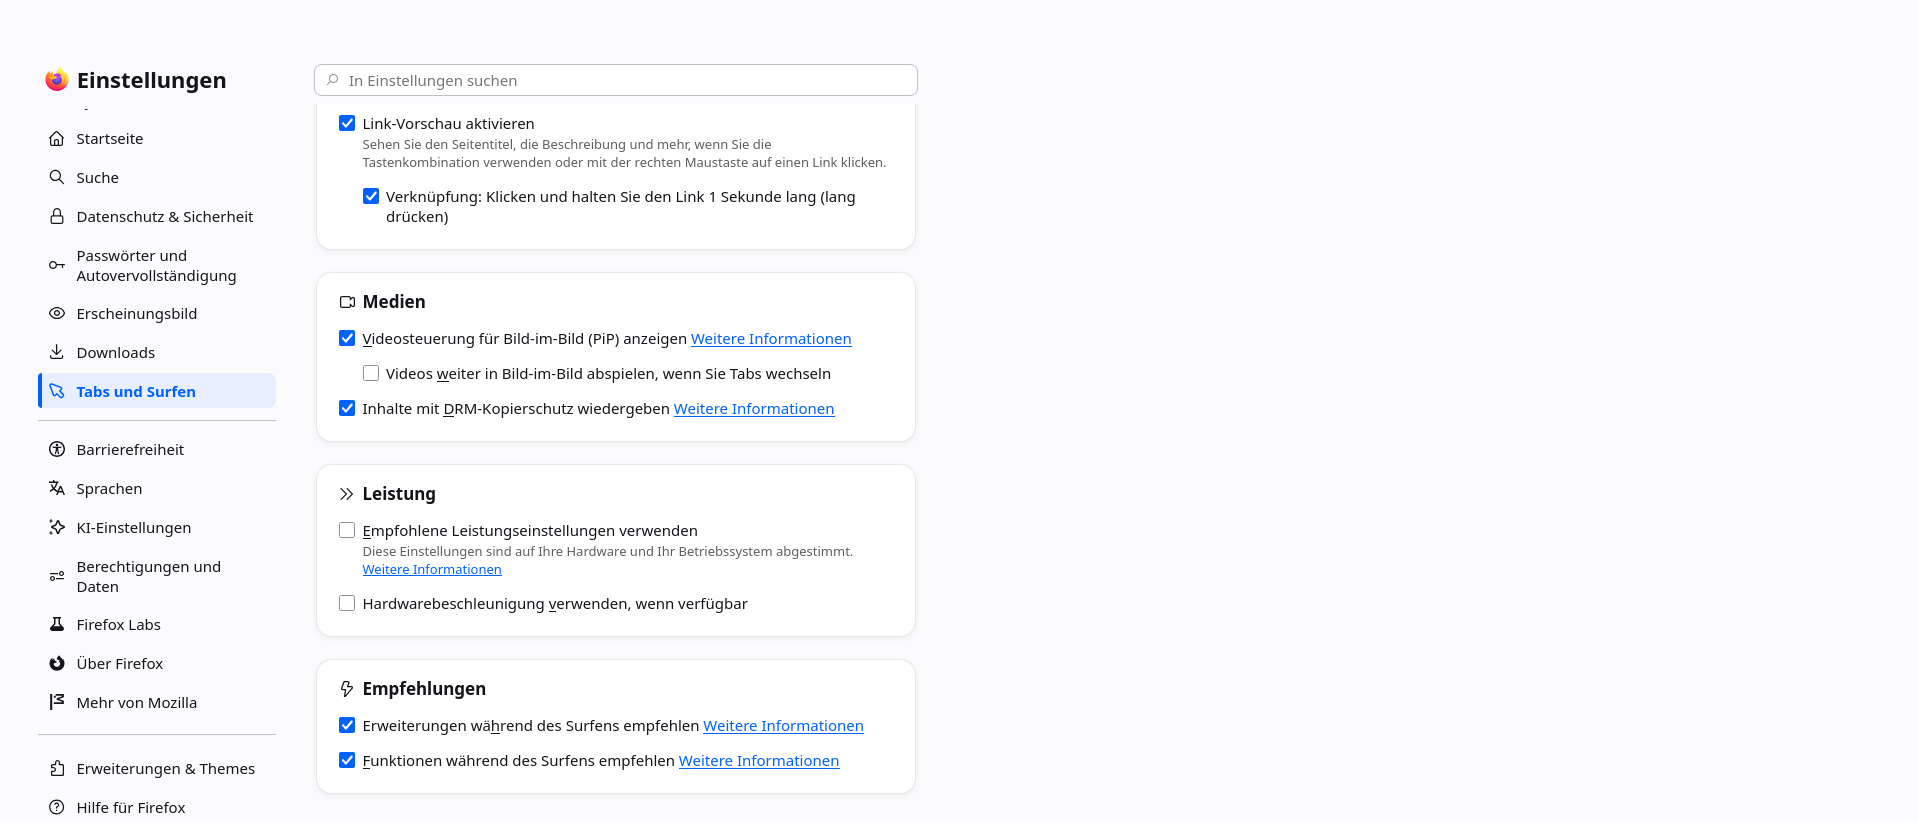
Task: Uncheck Funktionen während des Surfens empfehlen
Action: point(347,761)
